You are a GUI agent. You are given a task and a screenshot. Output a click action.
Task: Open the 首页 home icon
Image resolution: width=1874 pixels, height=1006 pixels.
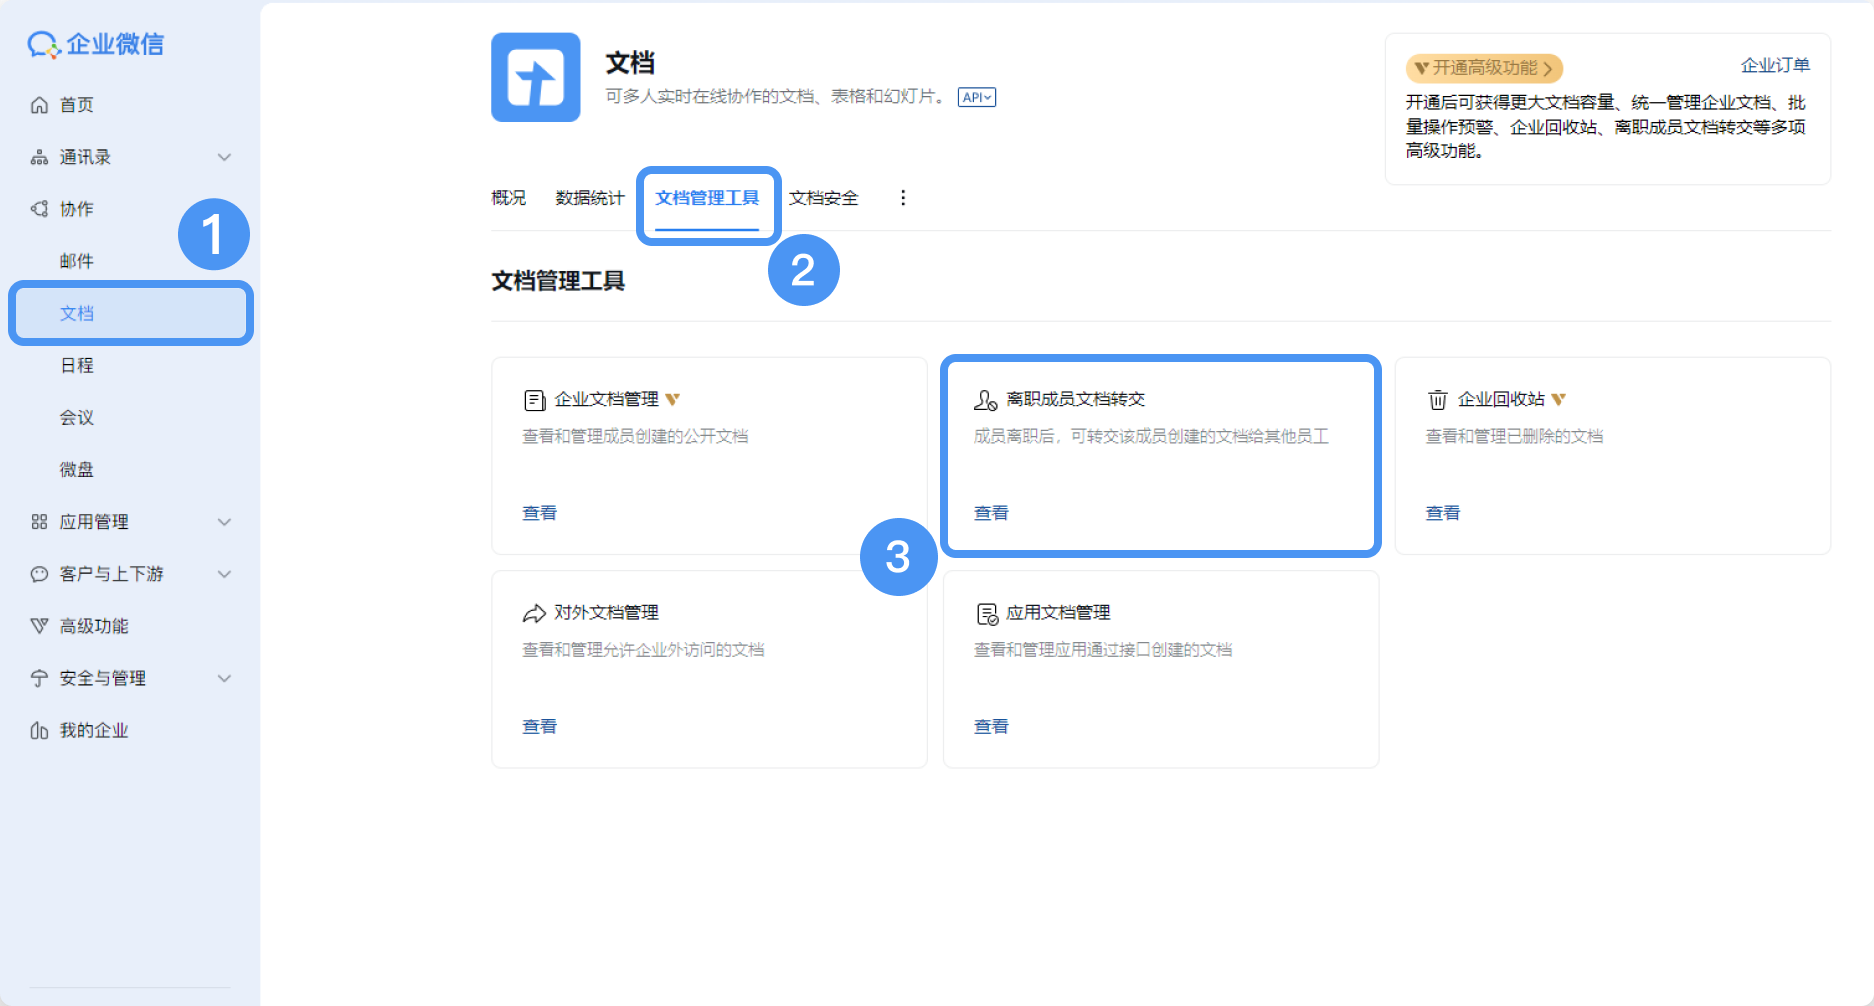pos(39,105)
